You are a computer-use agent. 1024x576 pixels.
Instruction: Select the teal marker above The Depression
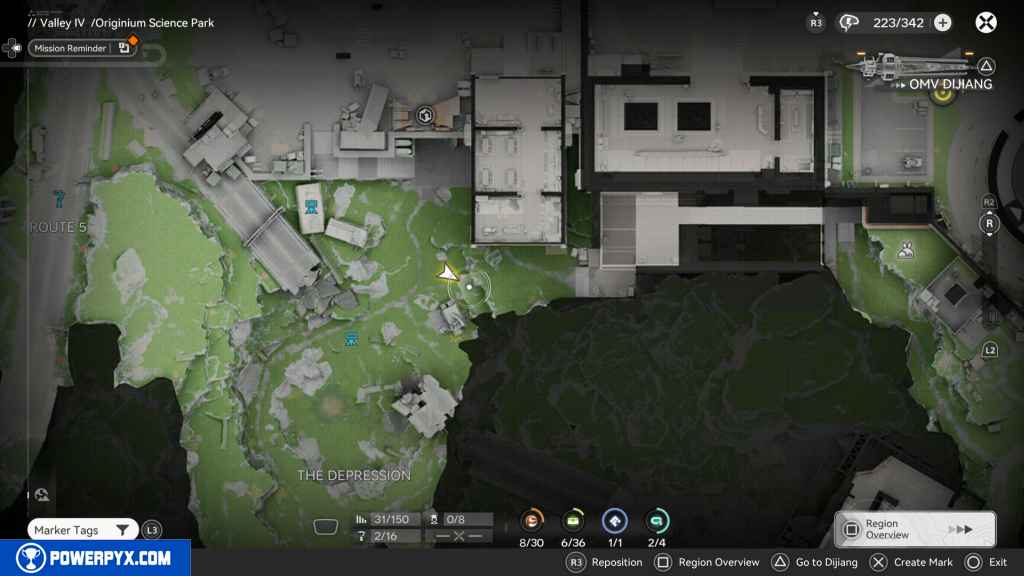[351, 340]
